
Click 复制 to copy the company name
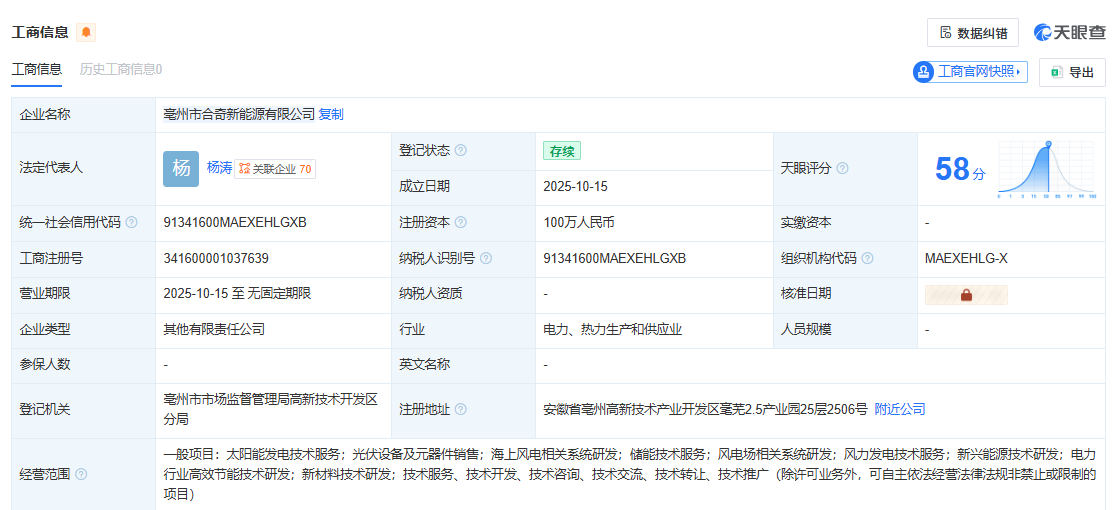pyautogui.click(x=331, y=114)
